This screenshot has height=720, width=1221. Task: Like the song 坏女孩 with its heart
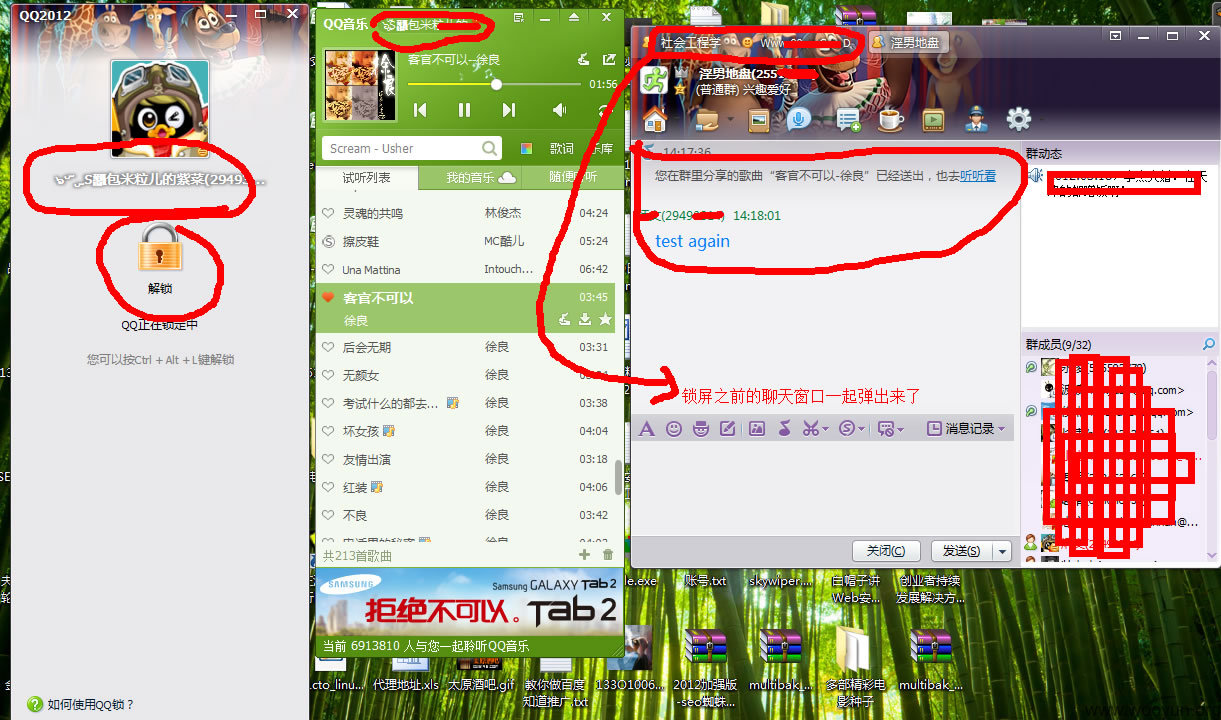coord(328,431)
